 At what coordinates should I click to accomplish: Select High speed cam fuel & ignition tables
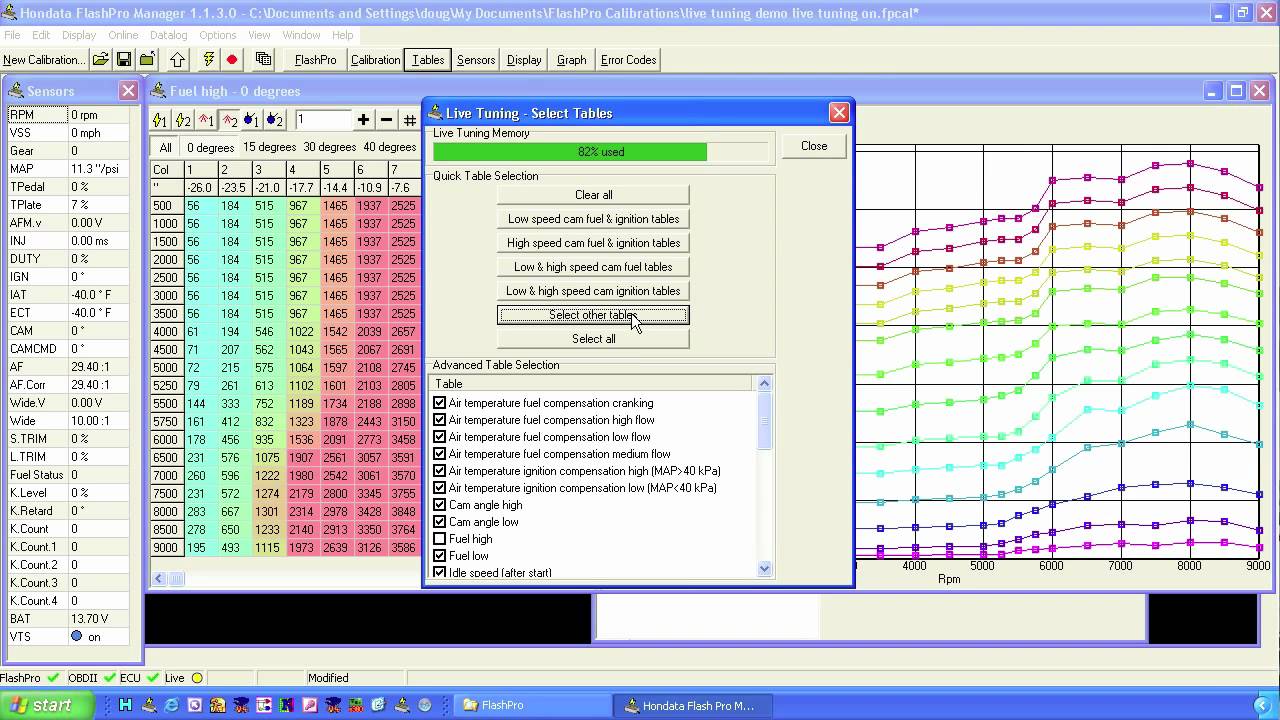tap(593, 243)
